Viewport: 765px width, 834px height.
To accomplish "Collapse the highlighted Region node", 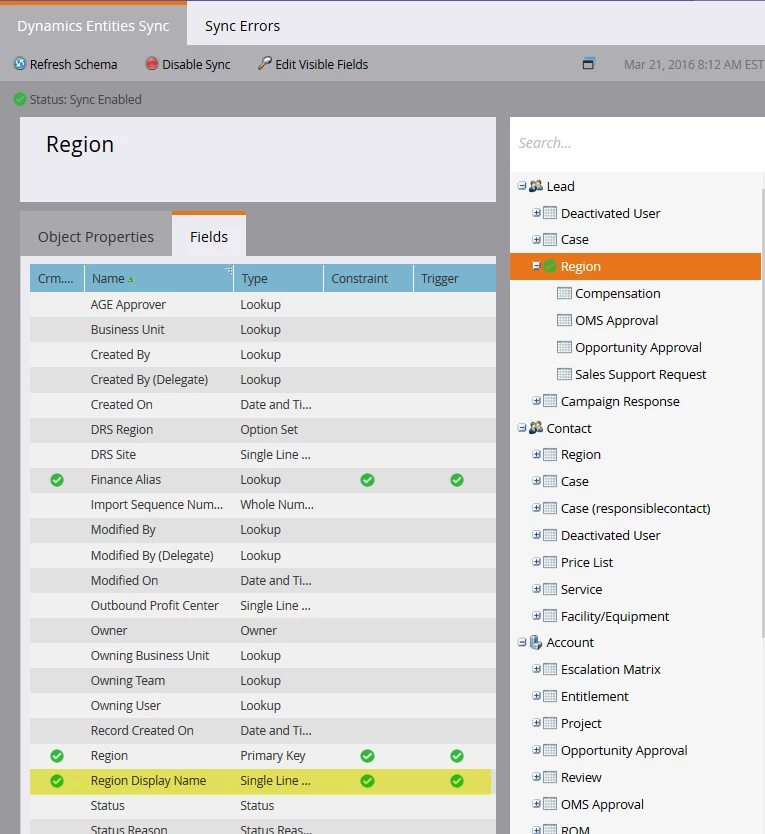I will point(536,265).
